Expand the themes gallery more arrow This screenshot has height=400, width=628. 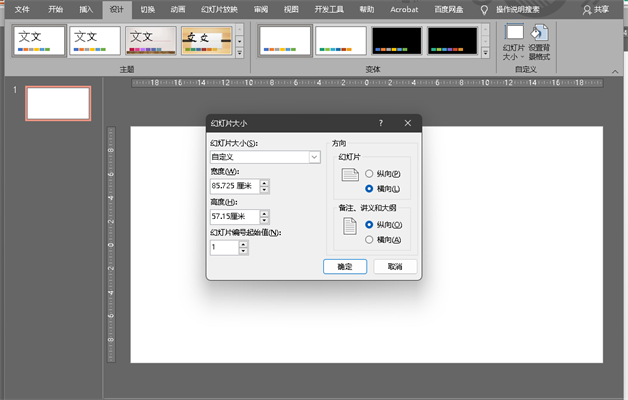point(239,53)
